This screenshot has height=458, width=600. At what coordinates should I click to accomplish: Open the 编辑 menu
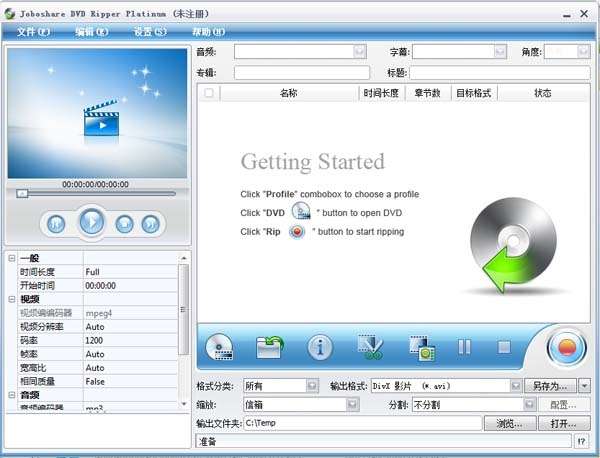point(91,32)
